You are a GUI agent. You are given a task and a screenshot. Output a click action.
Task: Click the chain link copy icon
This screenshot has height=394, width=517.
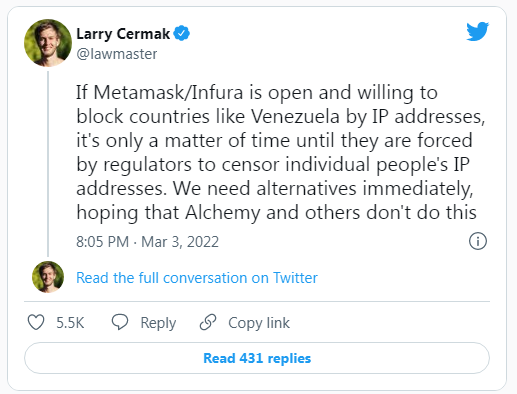[x=208, y=322]
